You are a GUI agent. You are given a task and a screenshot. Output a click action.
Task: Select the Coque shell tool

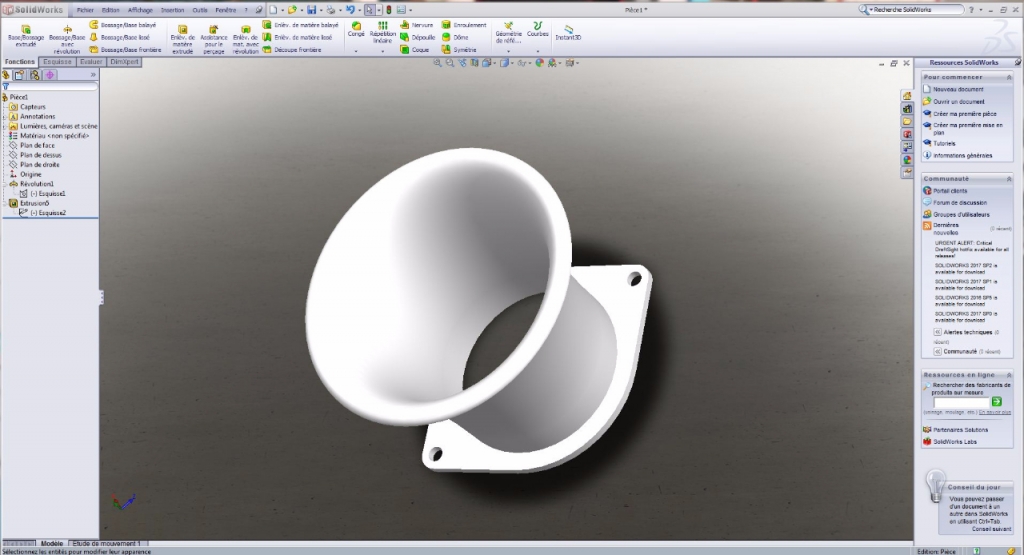415,50
